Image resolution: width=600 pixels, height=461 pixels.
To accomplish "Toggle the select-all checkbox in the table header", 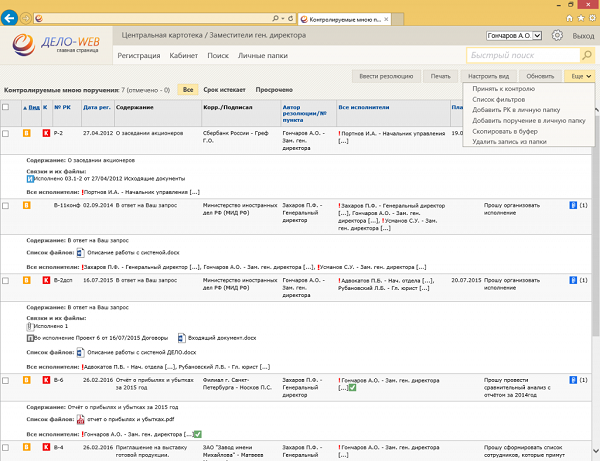I will [7, 106].
